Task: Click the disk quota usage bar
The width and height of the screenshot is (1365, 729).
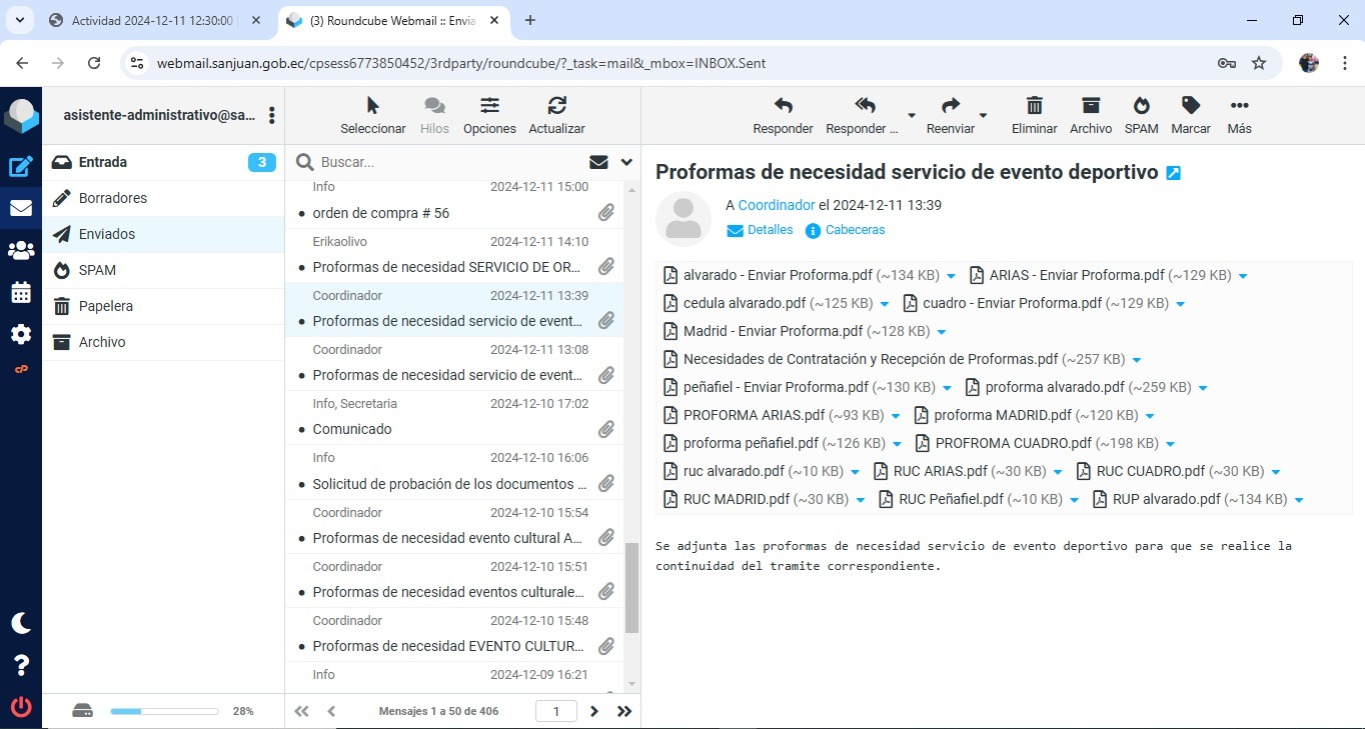Action: [x=164, y=711]
